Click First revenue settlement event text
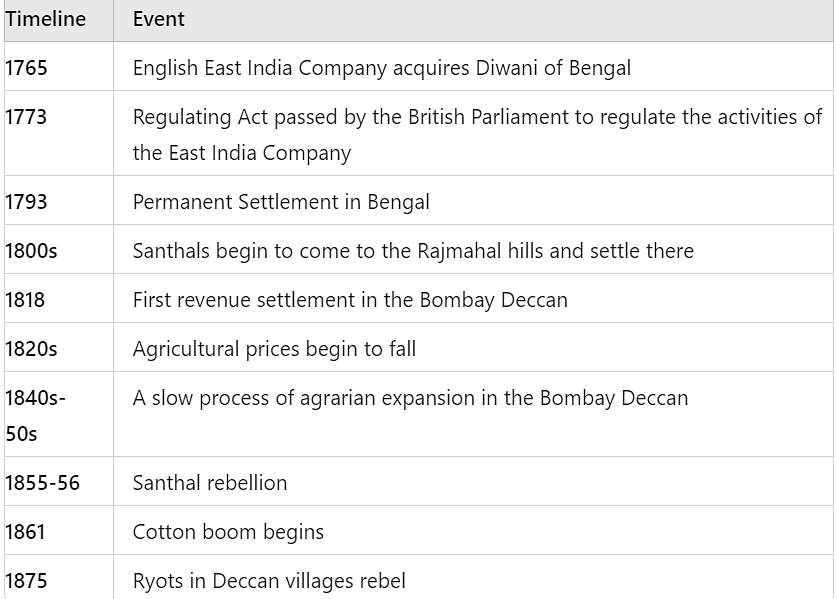 pyautogui.click(x=350, y=300)
